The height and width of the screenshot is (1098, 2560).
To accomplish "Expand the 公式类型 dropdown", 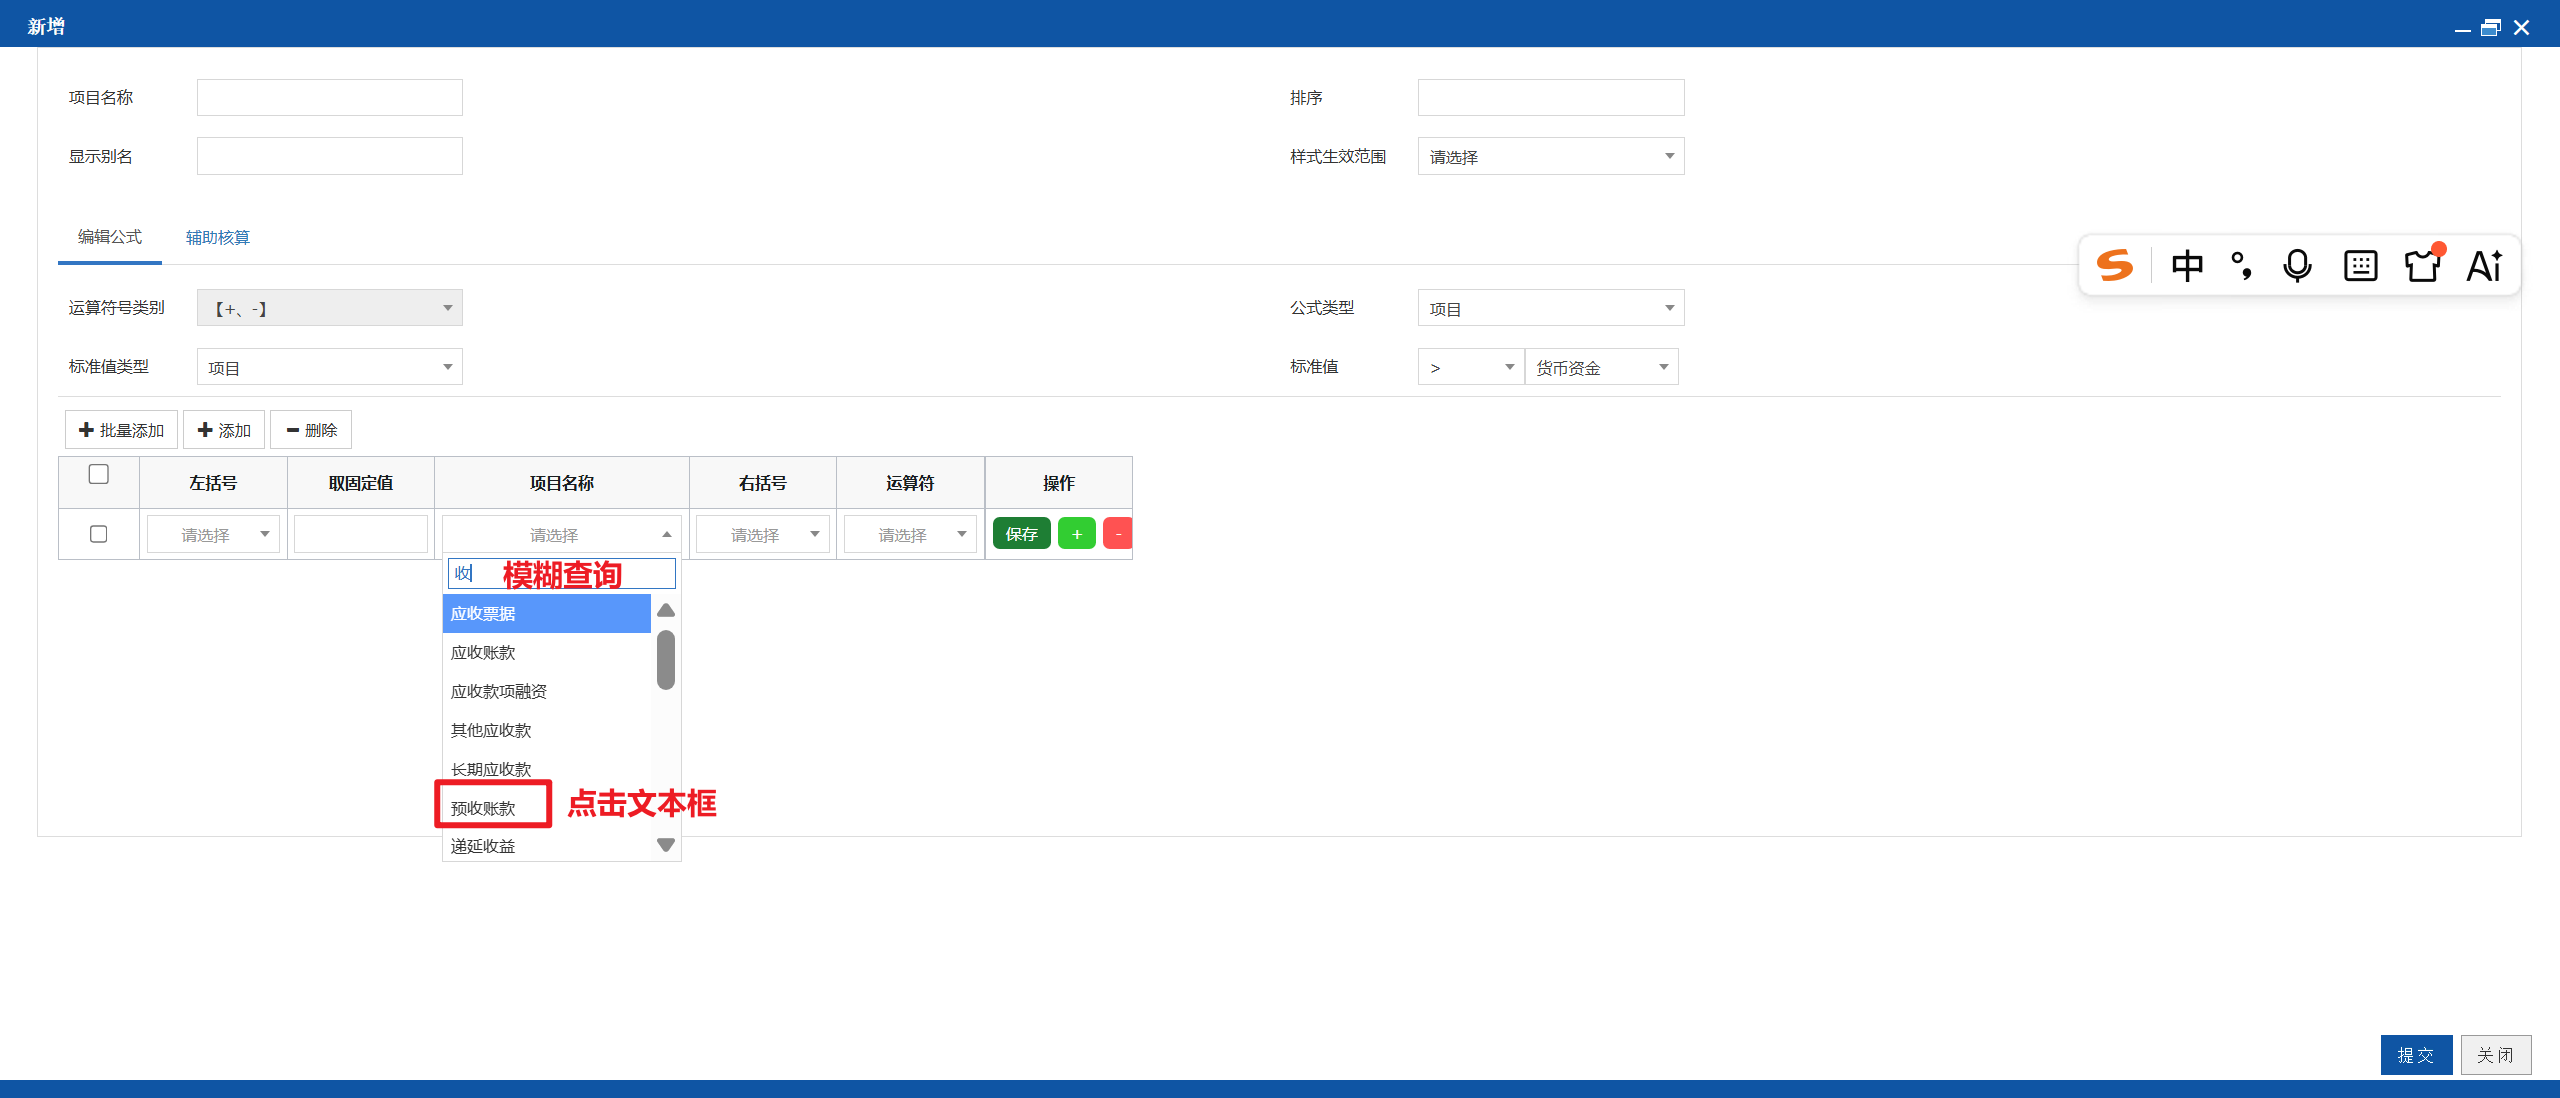I will [1551, 308].
